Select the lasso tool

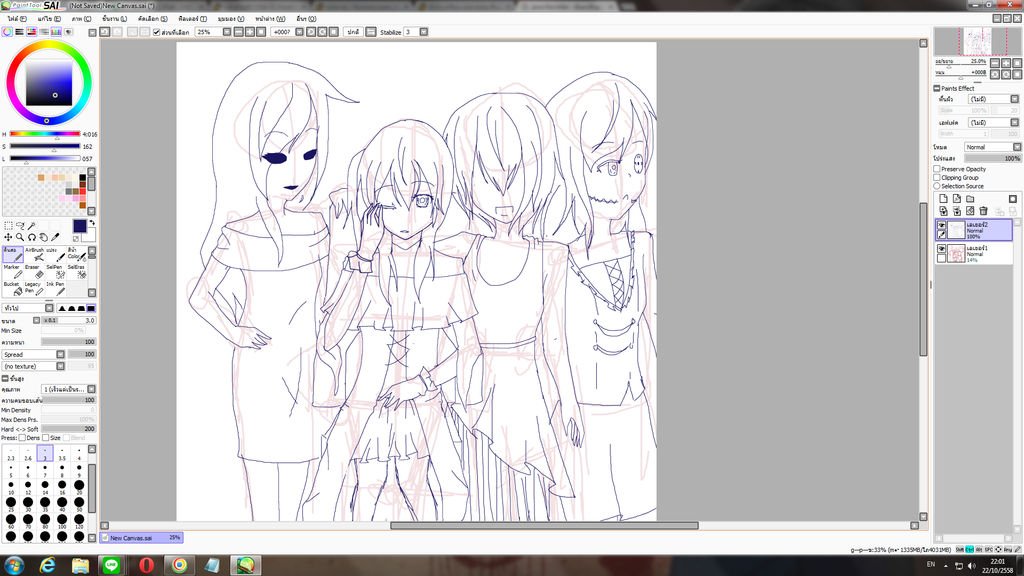coord(20,225)
